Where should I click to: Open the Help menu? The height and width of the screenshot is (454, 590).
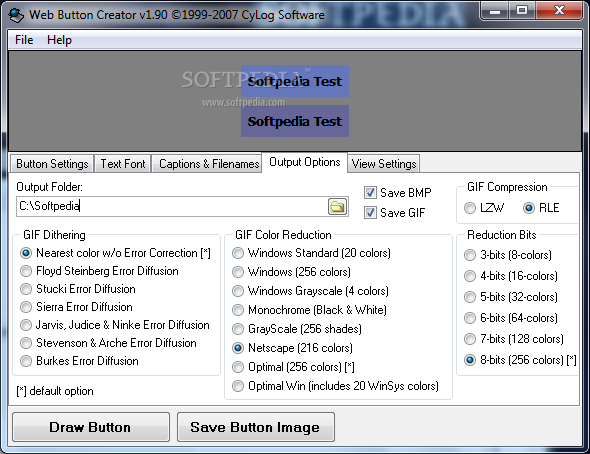pyautogui.click(x=59, y=40)
